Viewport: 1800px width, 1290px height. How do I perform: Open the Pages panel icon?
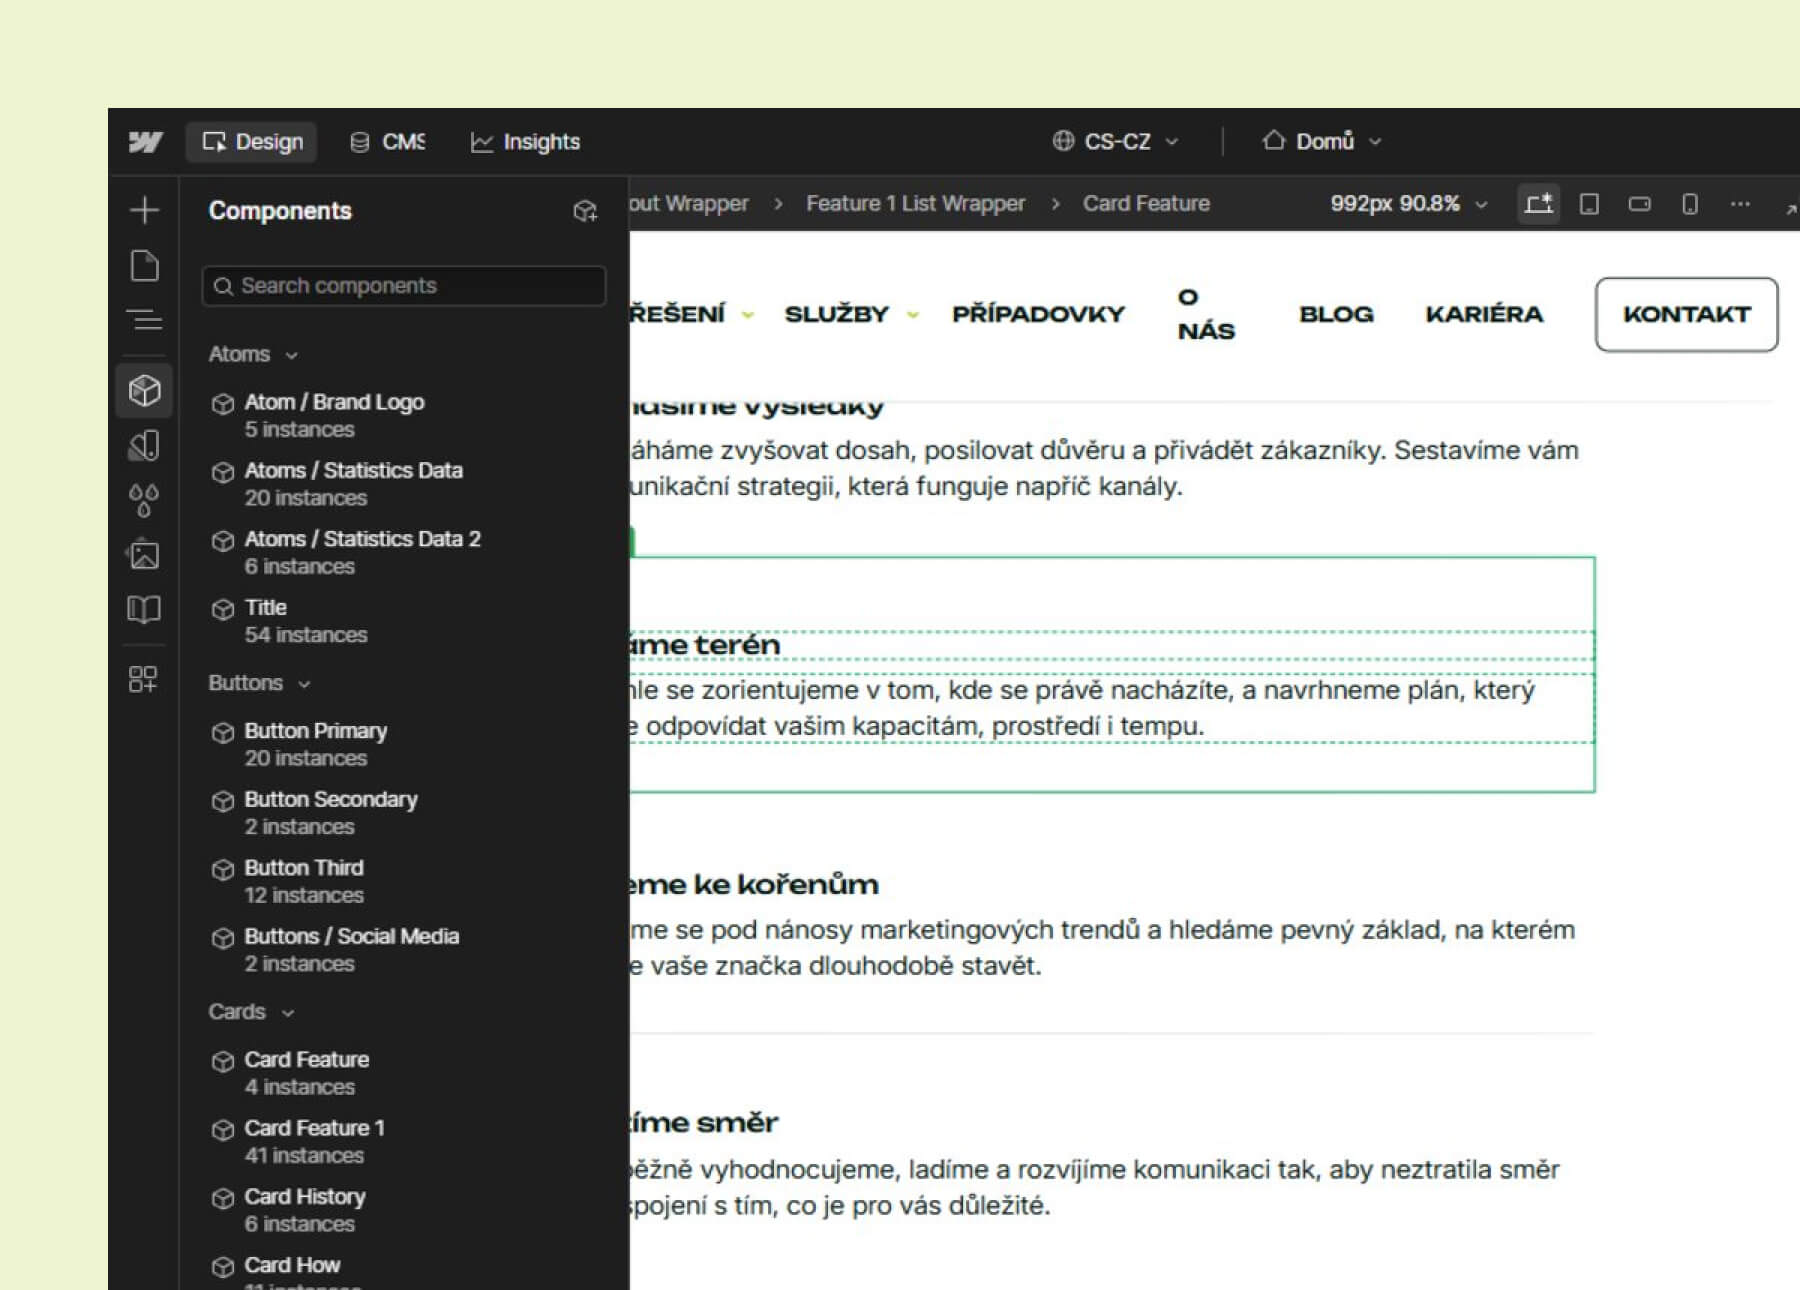click(145, 266)
